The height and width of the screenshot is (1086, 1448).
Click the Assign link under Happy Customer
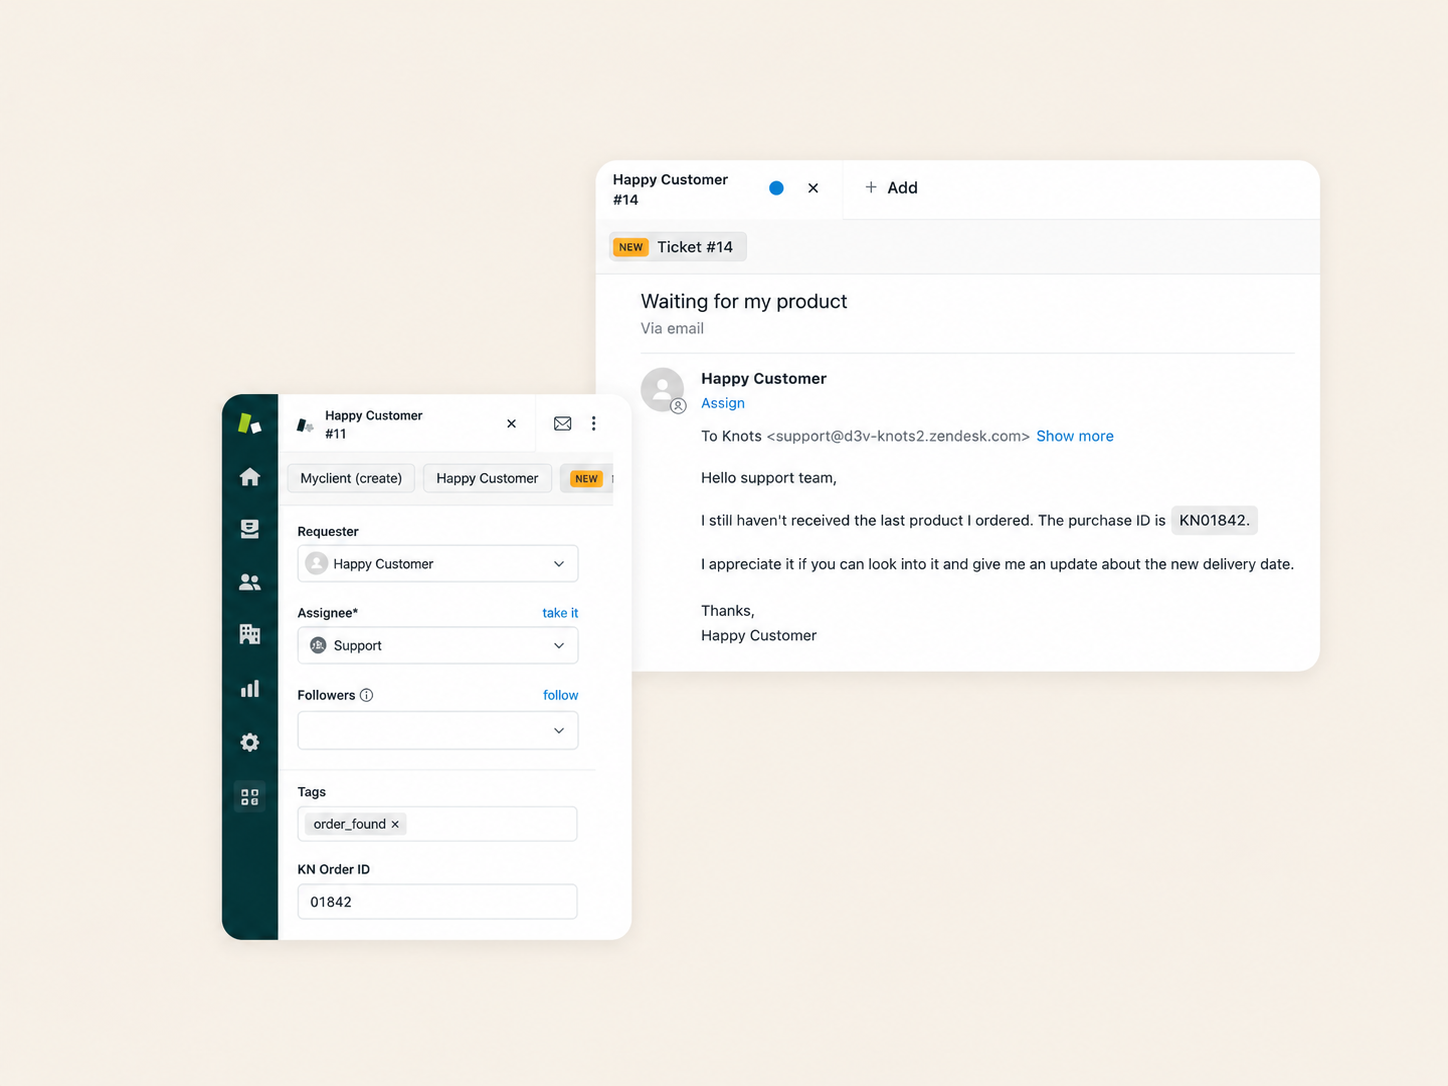[723, 403]
